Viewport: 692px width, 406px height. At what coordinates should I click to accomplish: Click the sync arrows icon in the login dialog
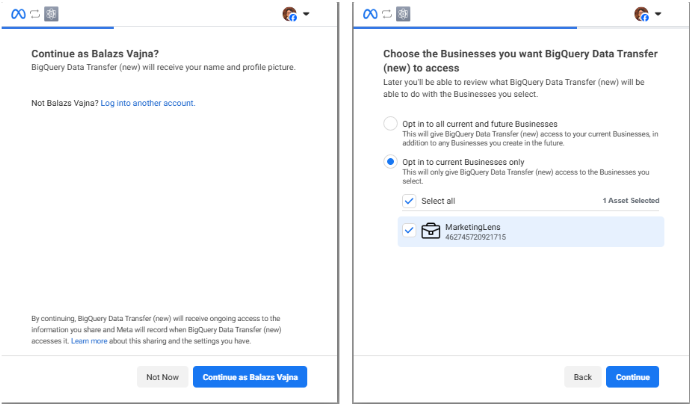tap(37, 14)
